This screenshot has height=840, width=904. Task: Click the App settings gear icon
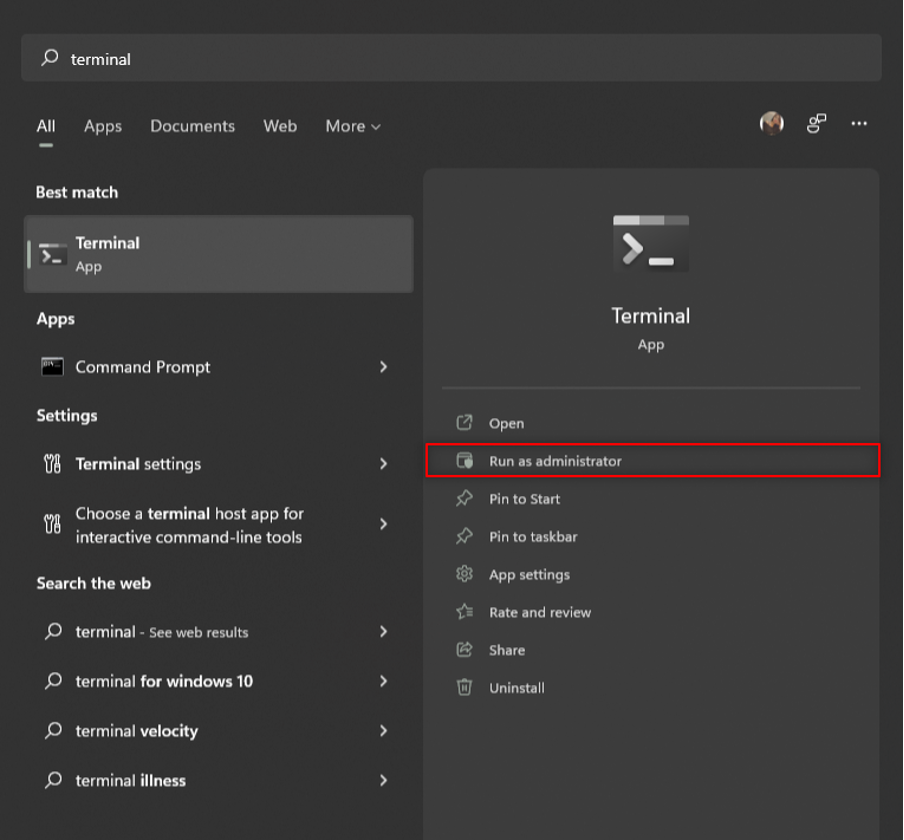tap(464, 574)
